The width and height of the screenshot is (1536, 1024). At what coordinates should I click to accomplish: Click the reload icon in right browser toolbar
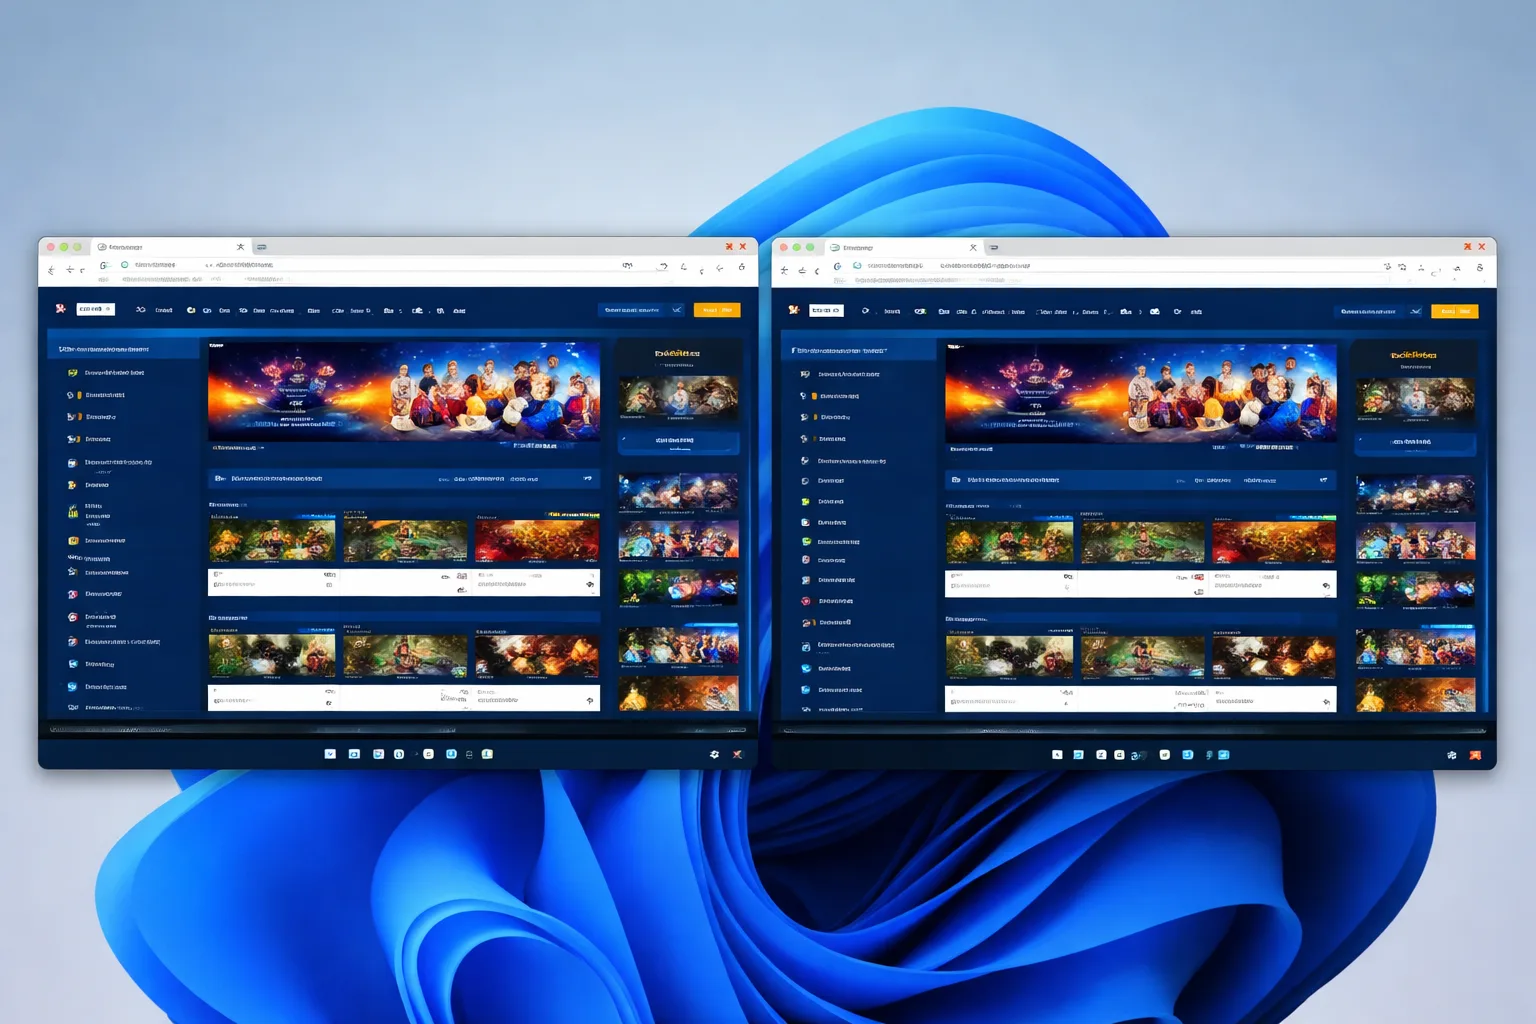pyautogui.click(x=837, y=267)
